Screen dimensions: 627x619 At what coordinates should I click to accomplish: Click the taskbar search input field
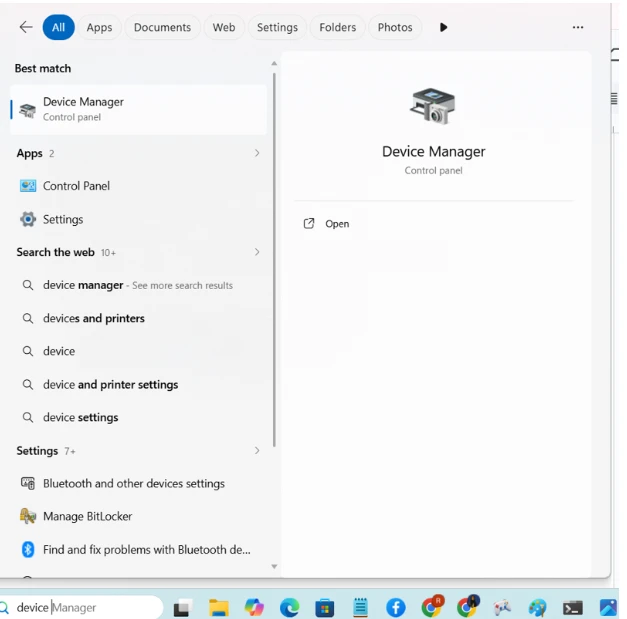82,607
